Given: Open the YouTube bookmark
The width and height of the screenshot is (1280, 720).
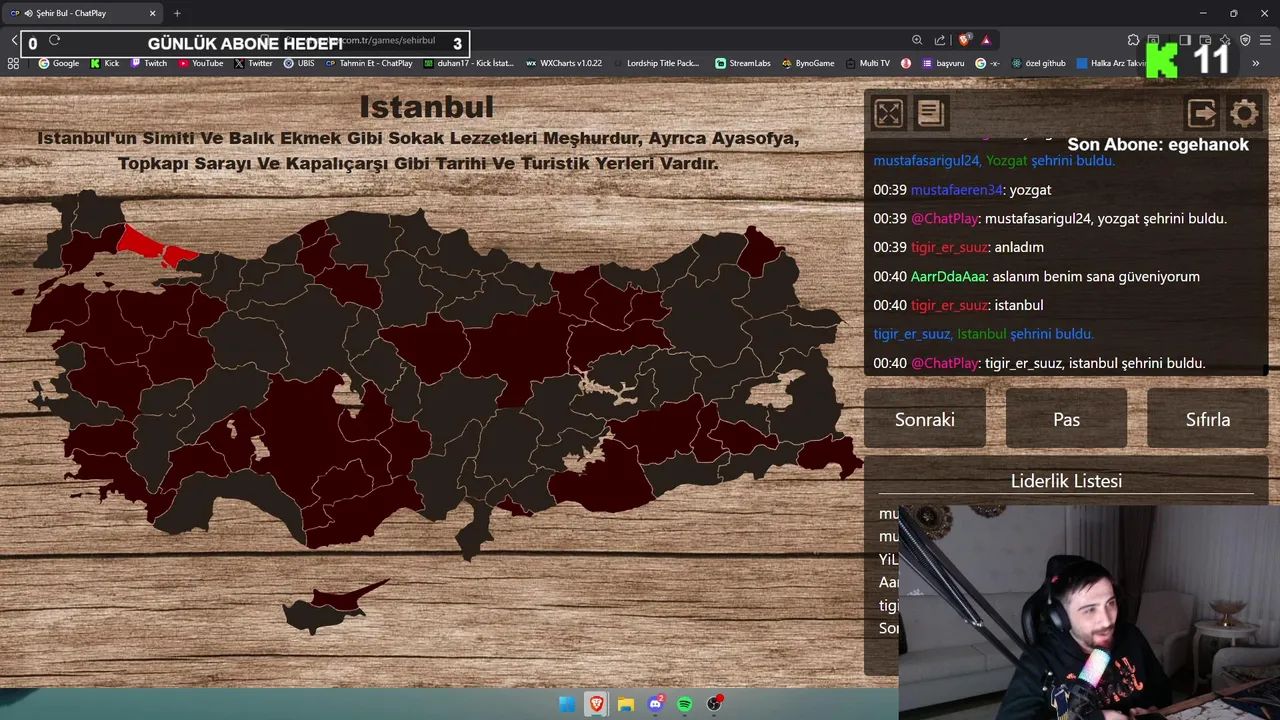Looking at the screenshot, I should click(x=201, y=63).
